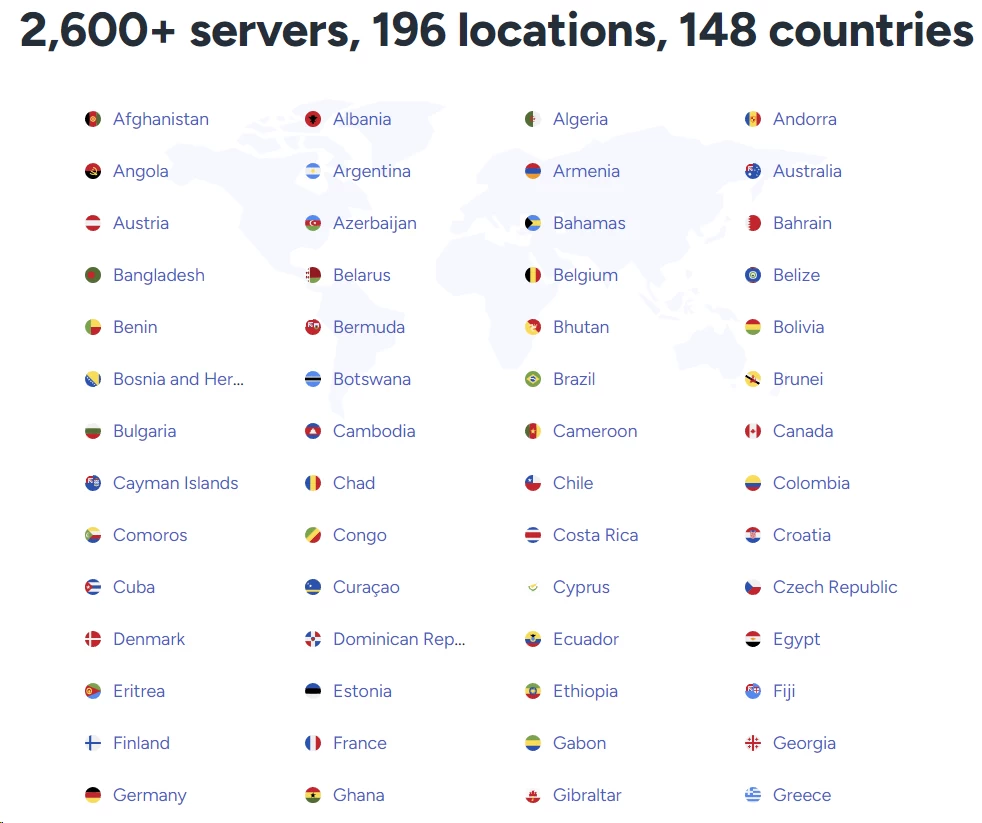982x823 pixels.
Task: Open the Bulgaria link
Action: click(144, 431)
